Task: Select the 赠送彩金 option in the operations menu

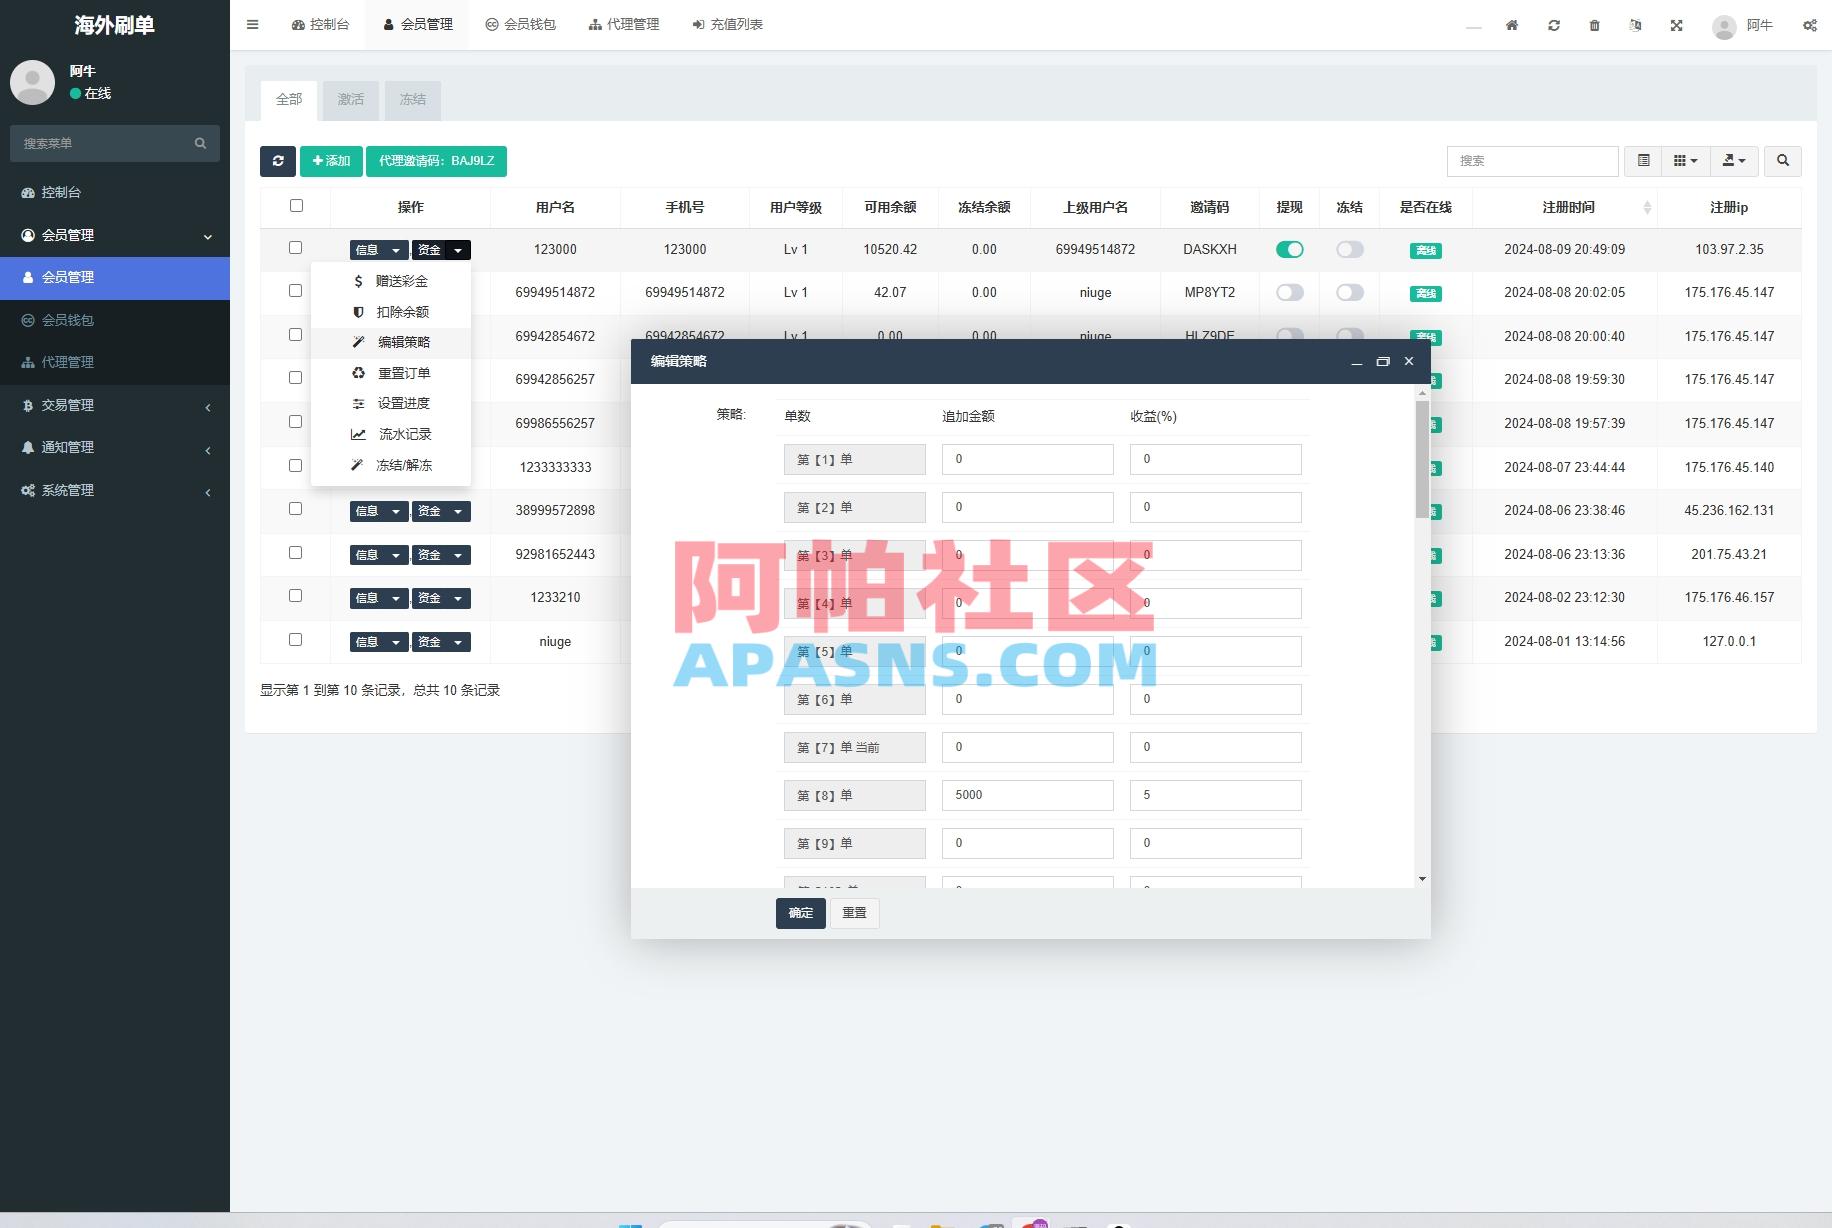Action: pos(401,280)
